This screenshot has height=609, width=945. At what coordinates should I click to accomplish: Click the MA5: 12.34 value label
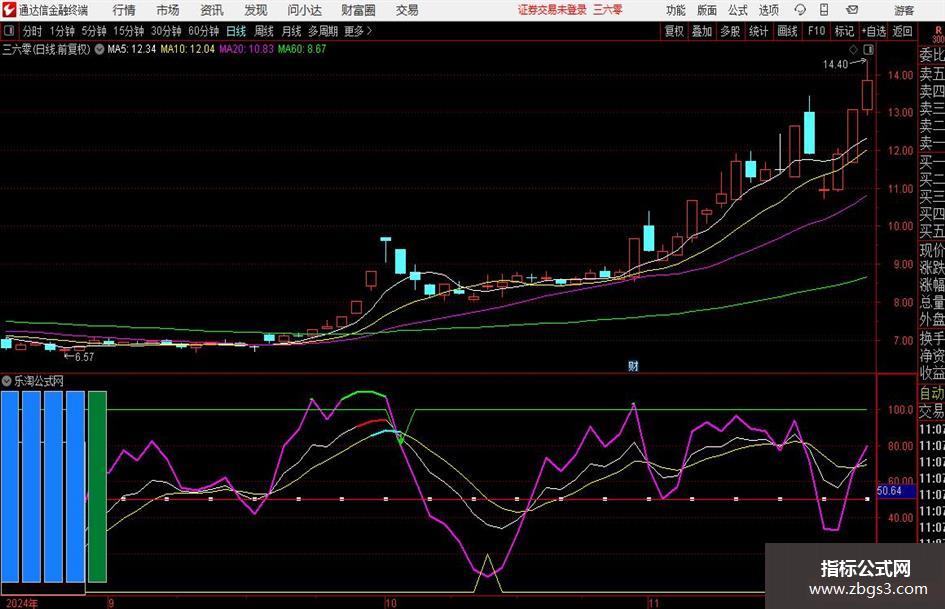coord(131,49)
